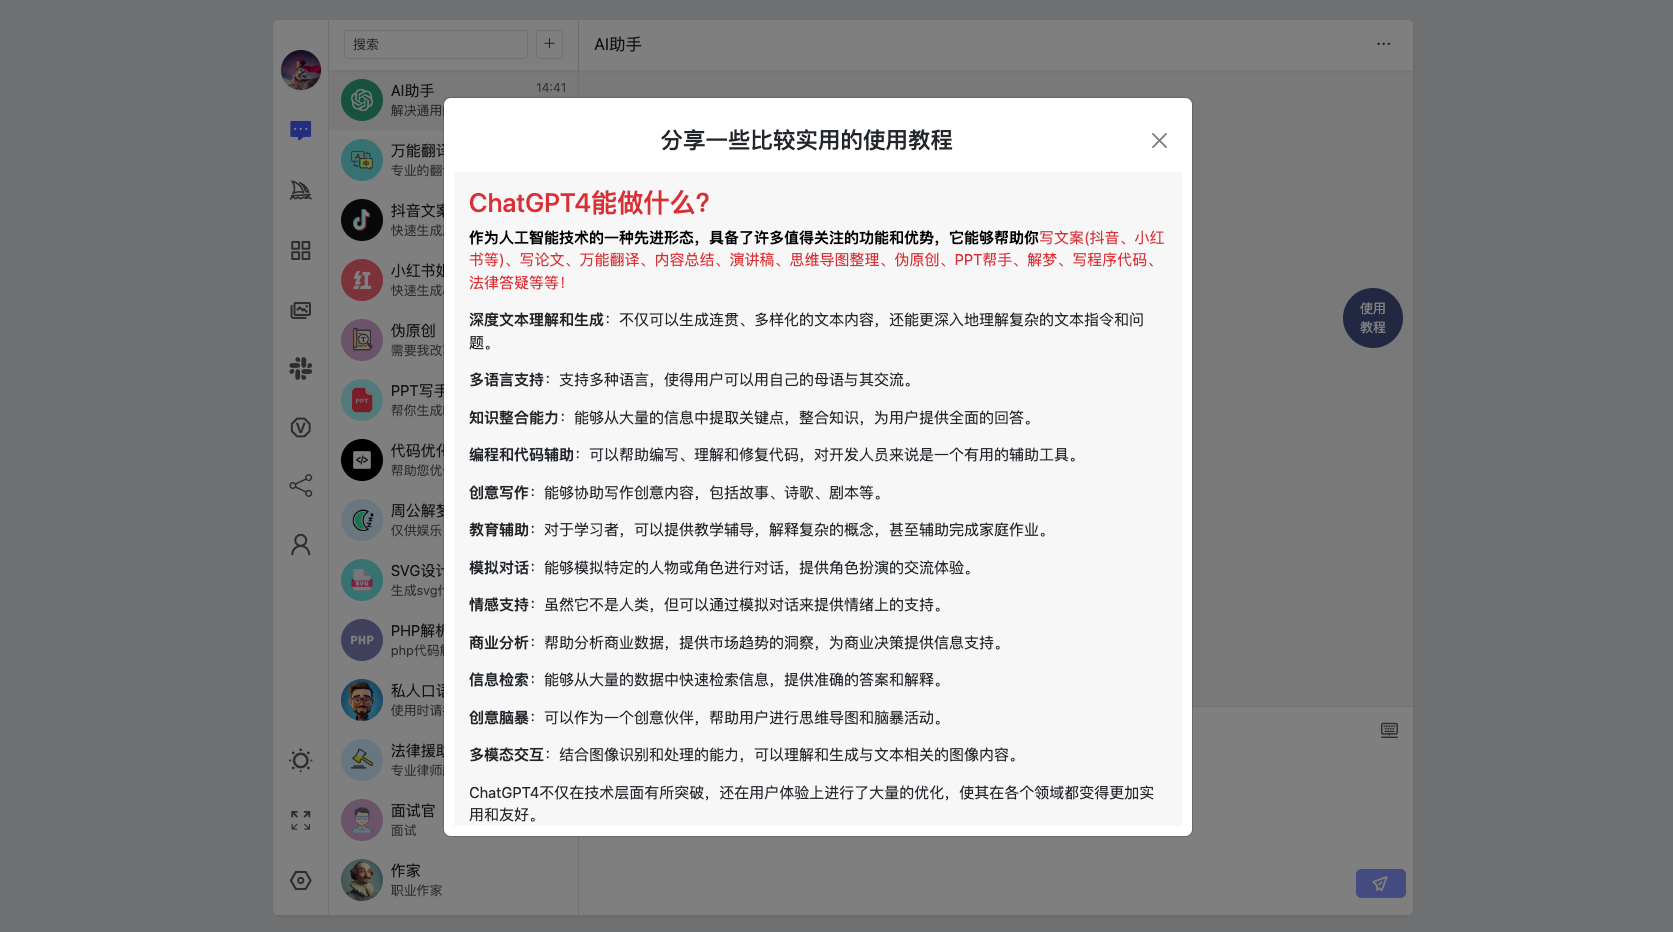The width and height of the screenshot is (1673, 932).
Task: Click the round 使用教程 floating button
Action: (x=1373, y=318)
